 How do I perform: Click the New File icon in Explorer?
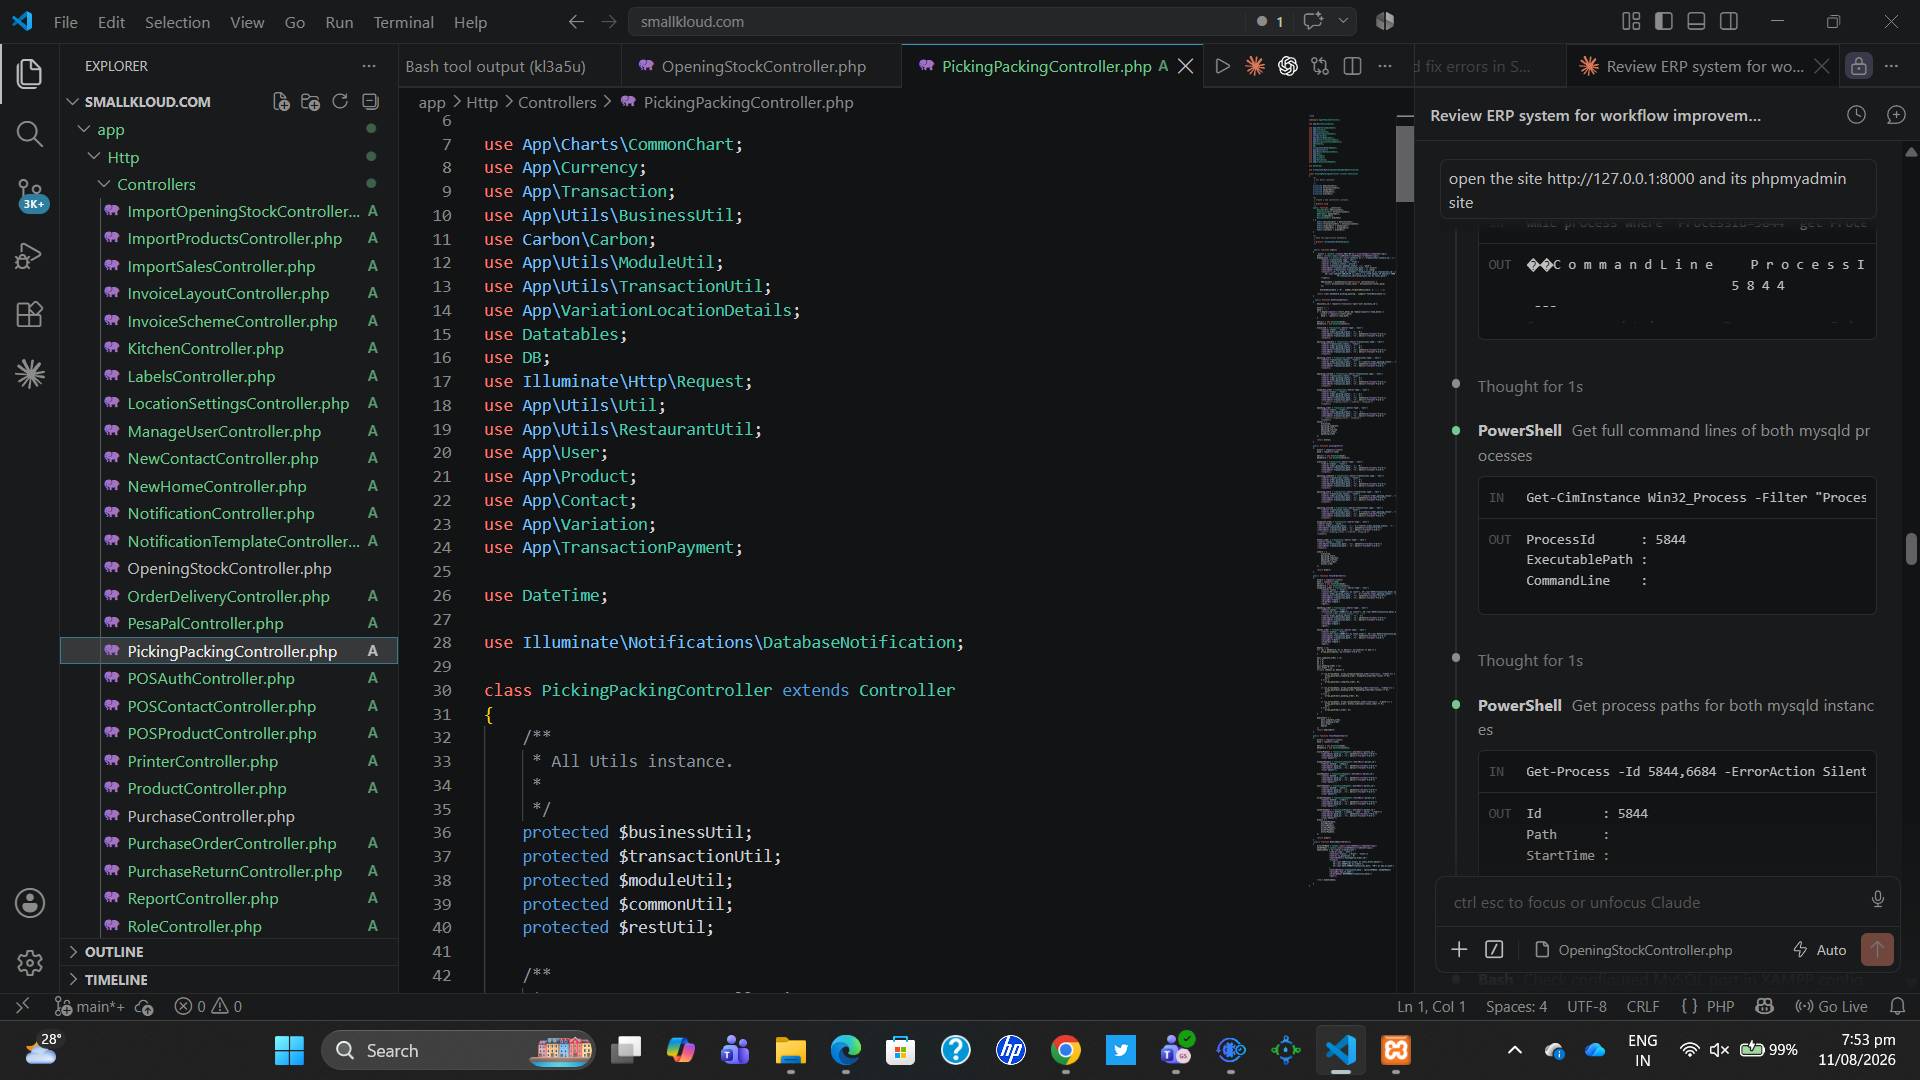tap(281, 102)
